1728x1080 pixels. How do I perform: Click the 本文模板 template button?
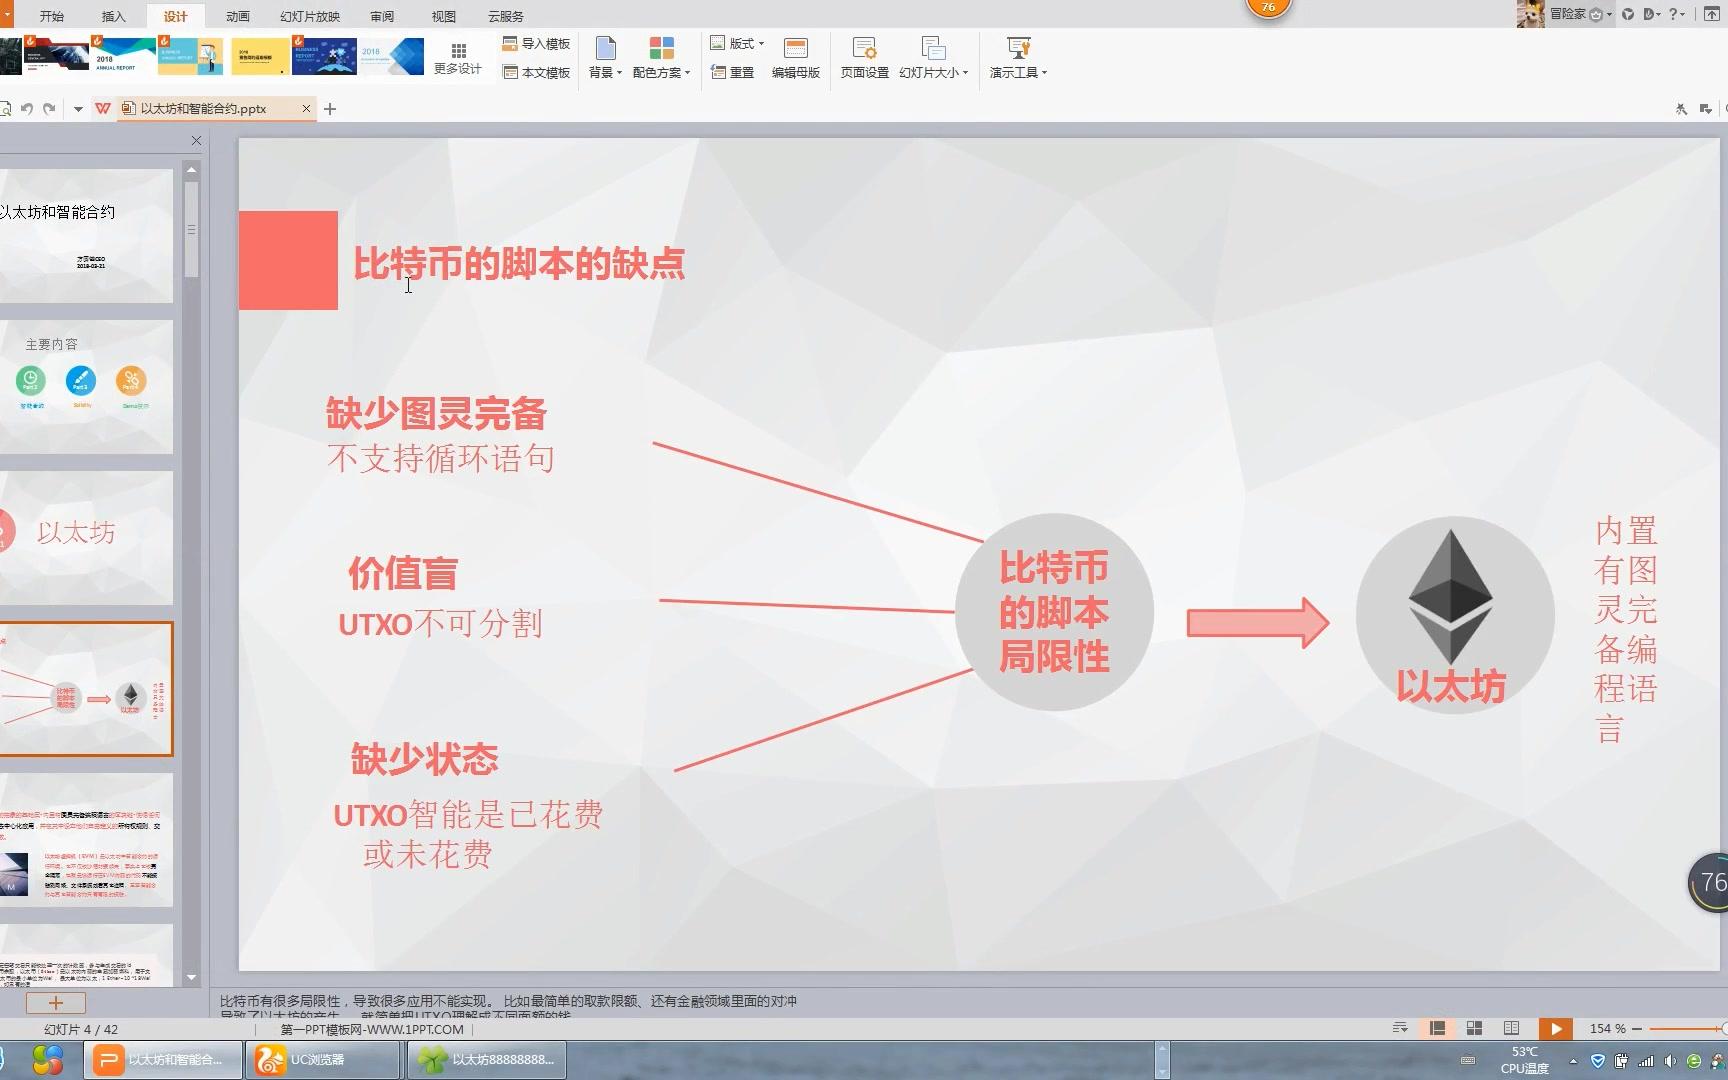pyautogui.click(x=536, y=72)
